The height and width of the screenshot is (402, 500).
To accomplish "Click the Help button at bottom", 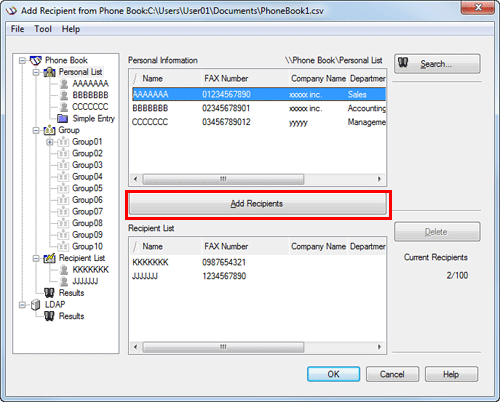I will (451, 374).
